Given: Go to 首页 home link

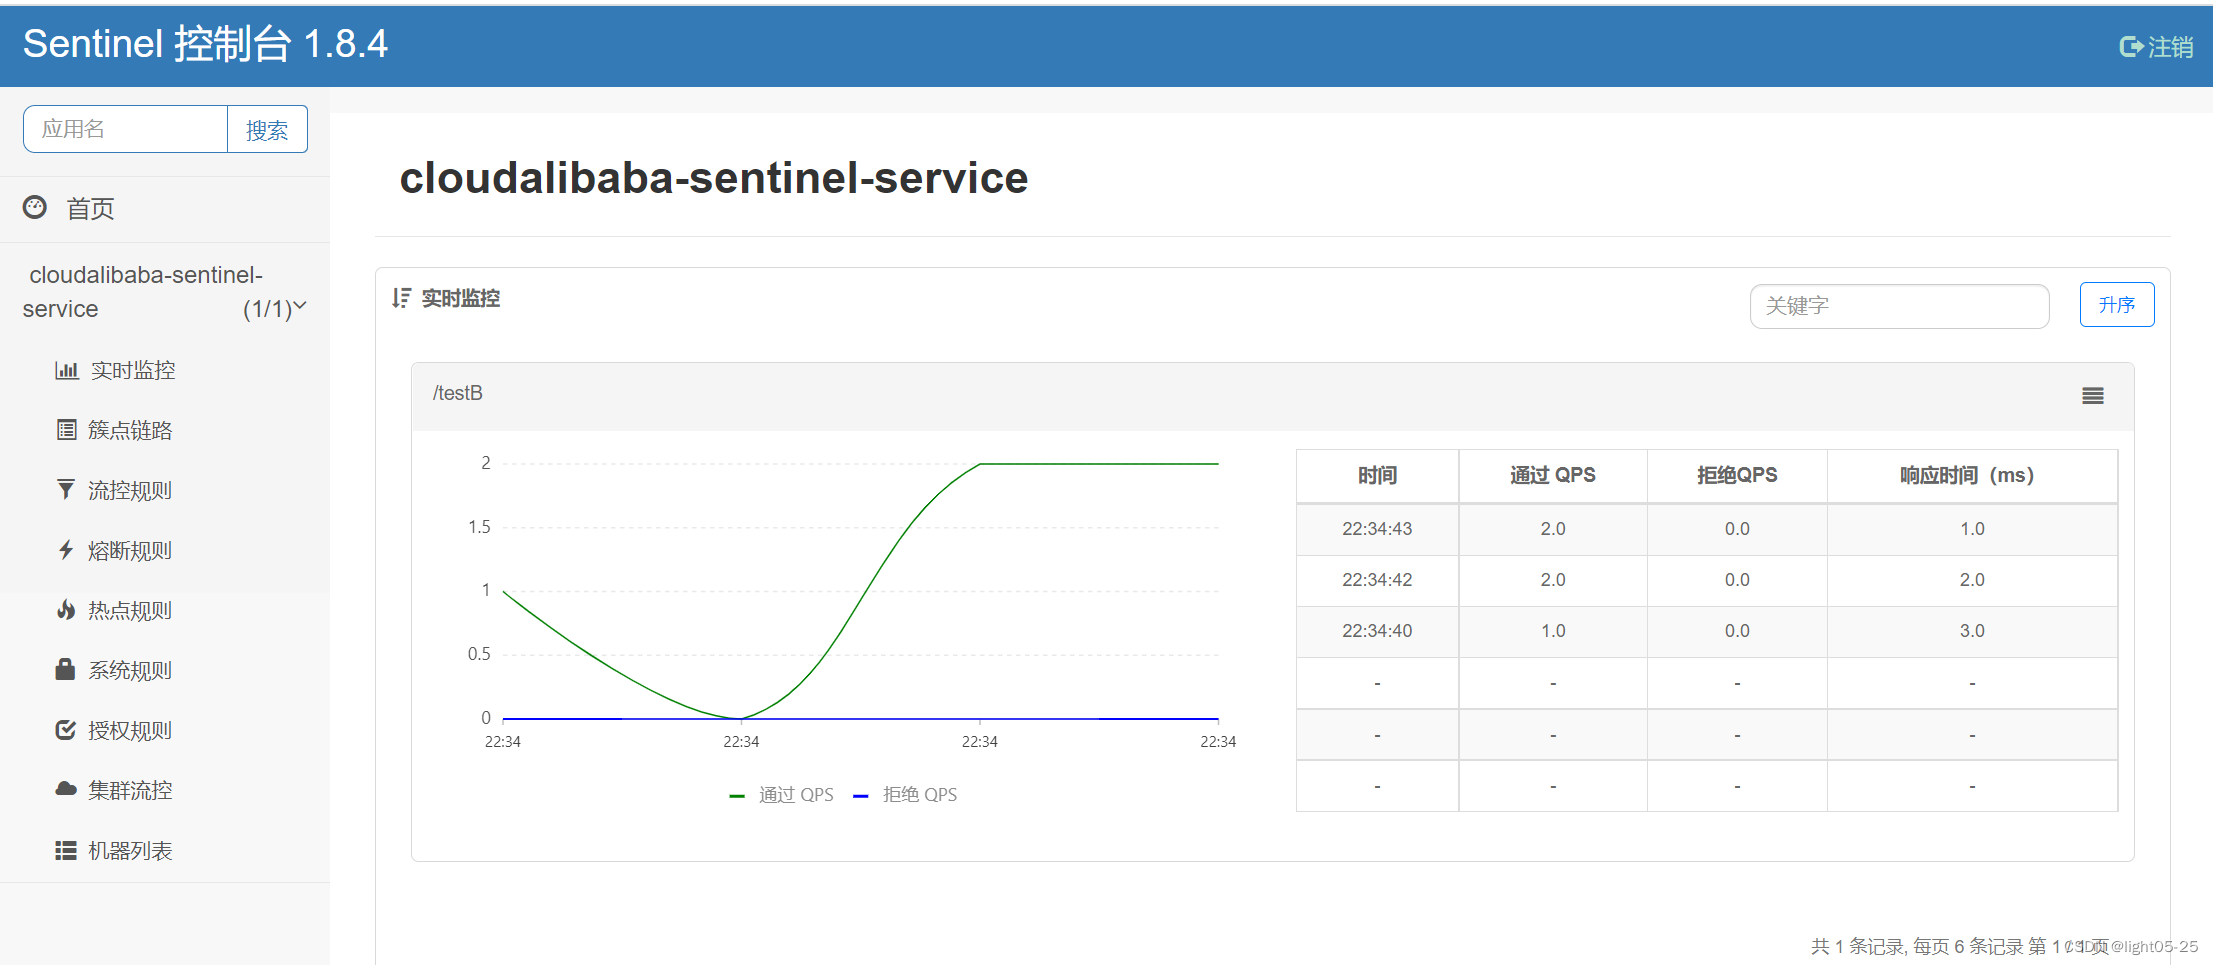Looking at the screenshot, I should pos(90,208).
